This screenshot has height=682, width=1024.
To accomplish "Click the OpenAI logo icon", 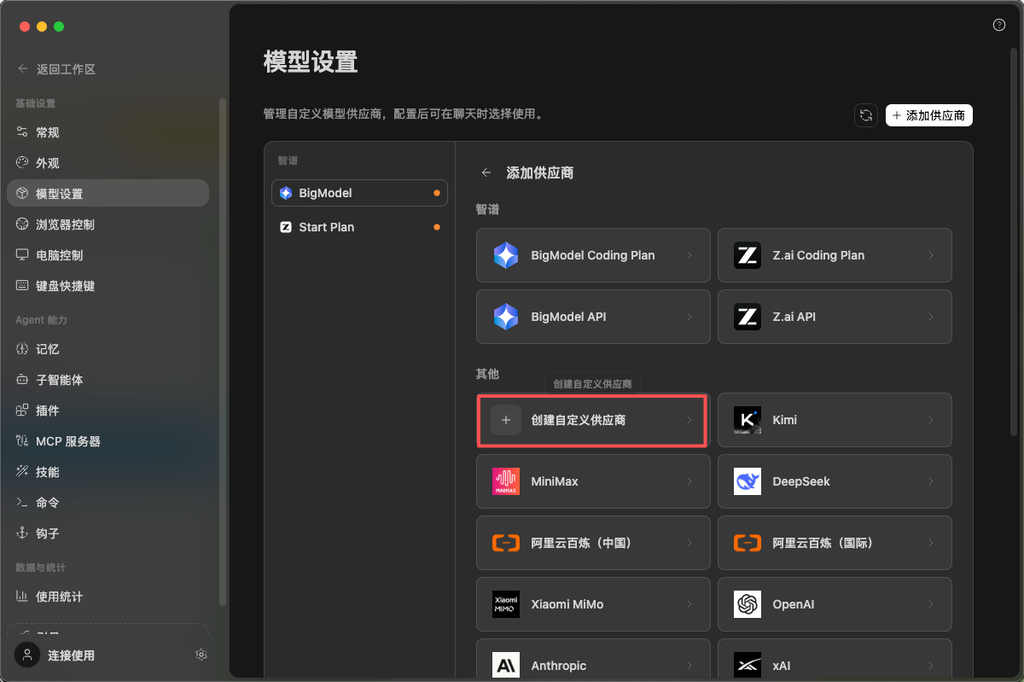I will point(747,604).
